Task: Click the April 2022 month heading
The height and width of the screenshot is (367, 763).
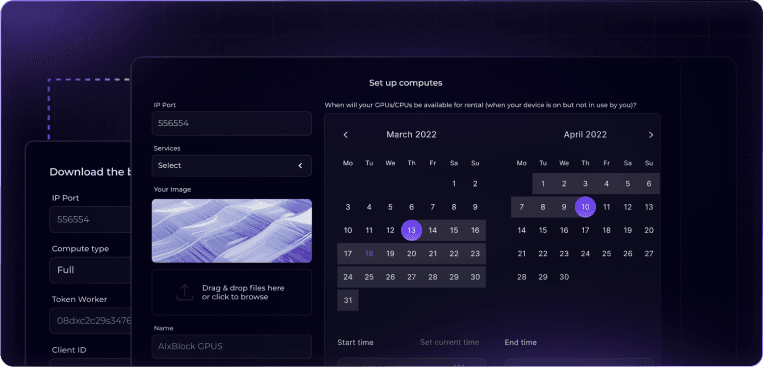Action: 585,135
